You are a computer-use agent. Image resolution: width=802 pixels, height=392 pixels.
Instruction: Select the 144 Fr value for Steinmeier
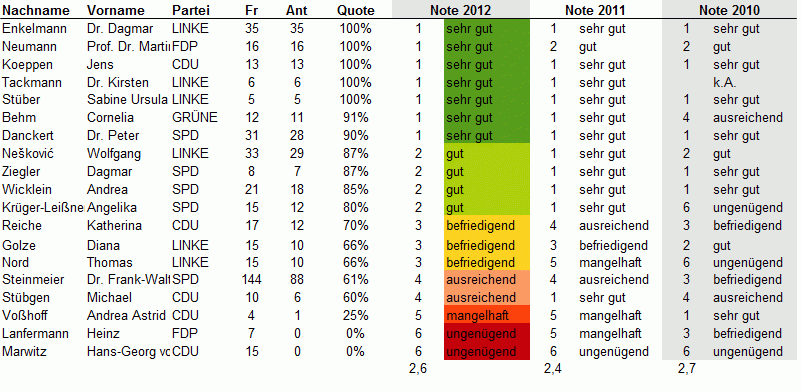click(x=252, y=280)
